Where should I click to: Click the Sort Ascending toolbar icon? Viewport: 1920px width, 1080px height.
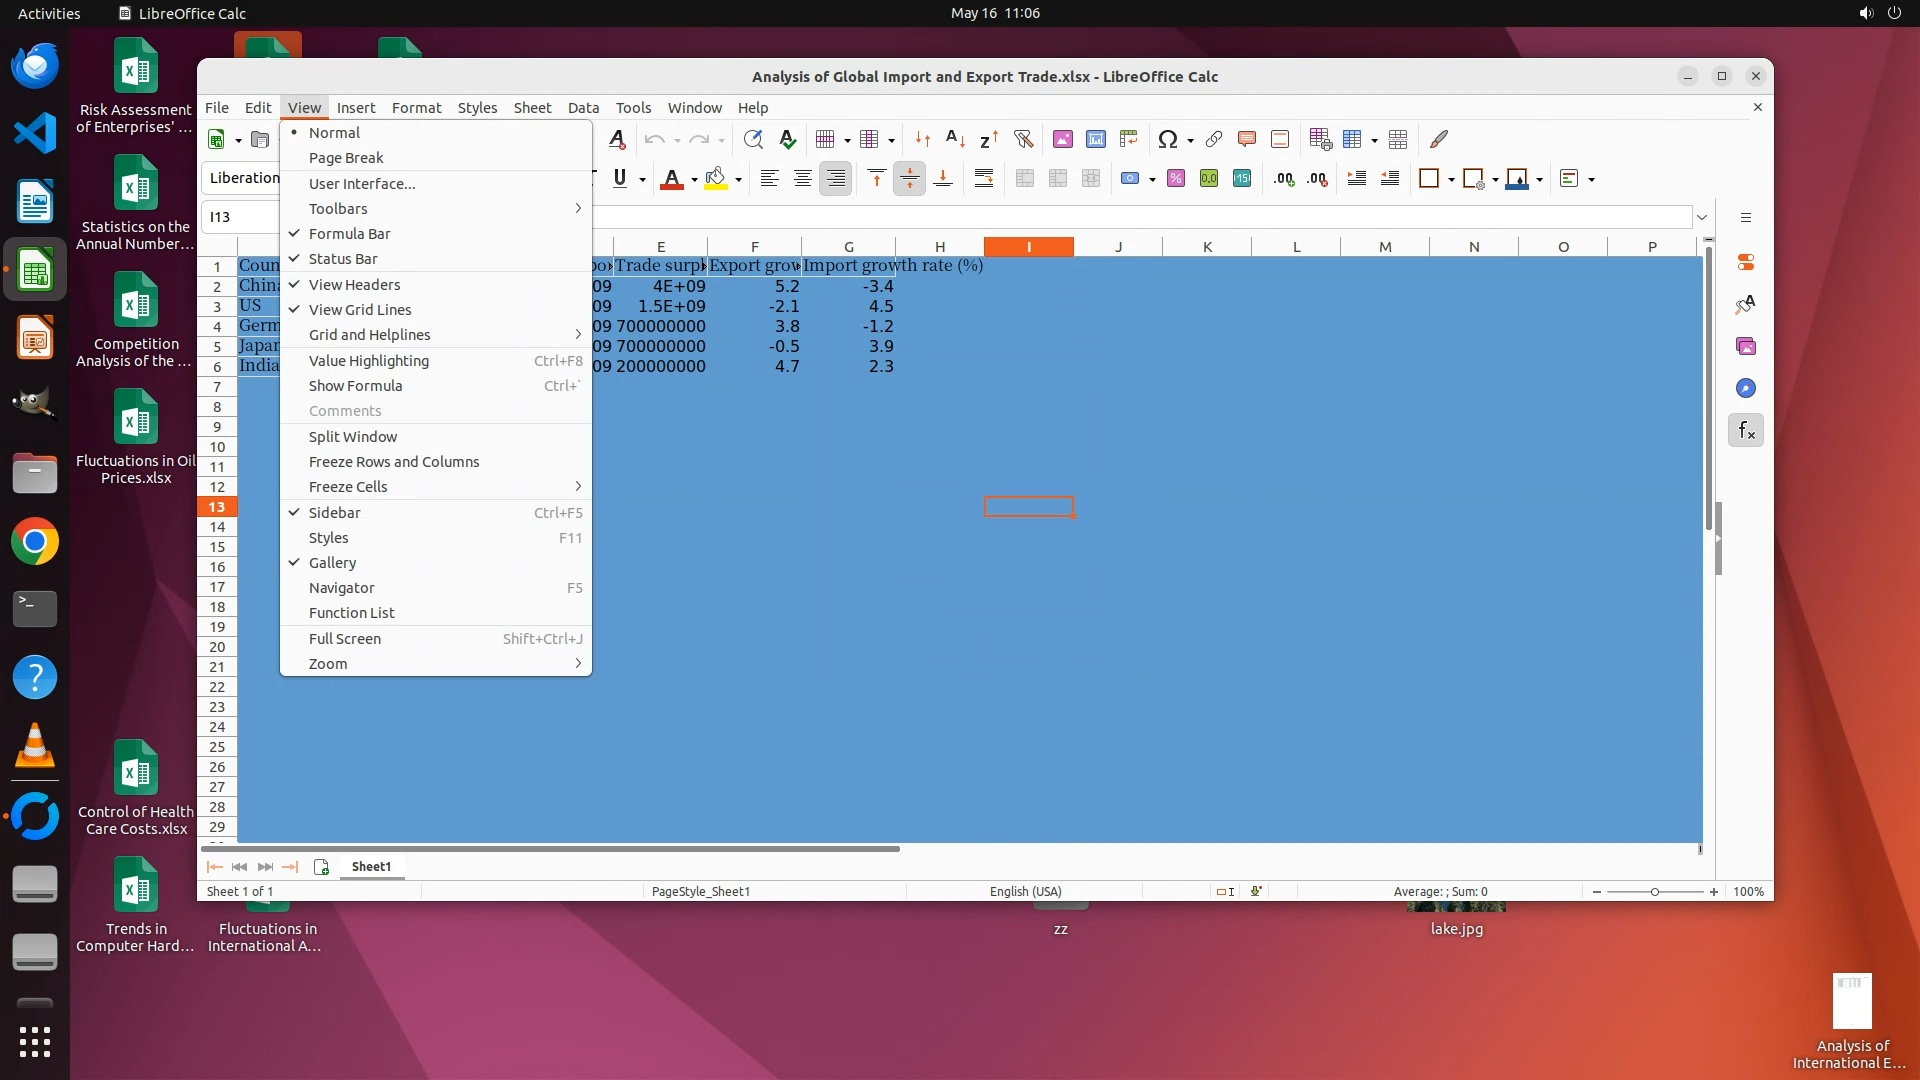coord(955,139)
